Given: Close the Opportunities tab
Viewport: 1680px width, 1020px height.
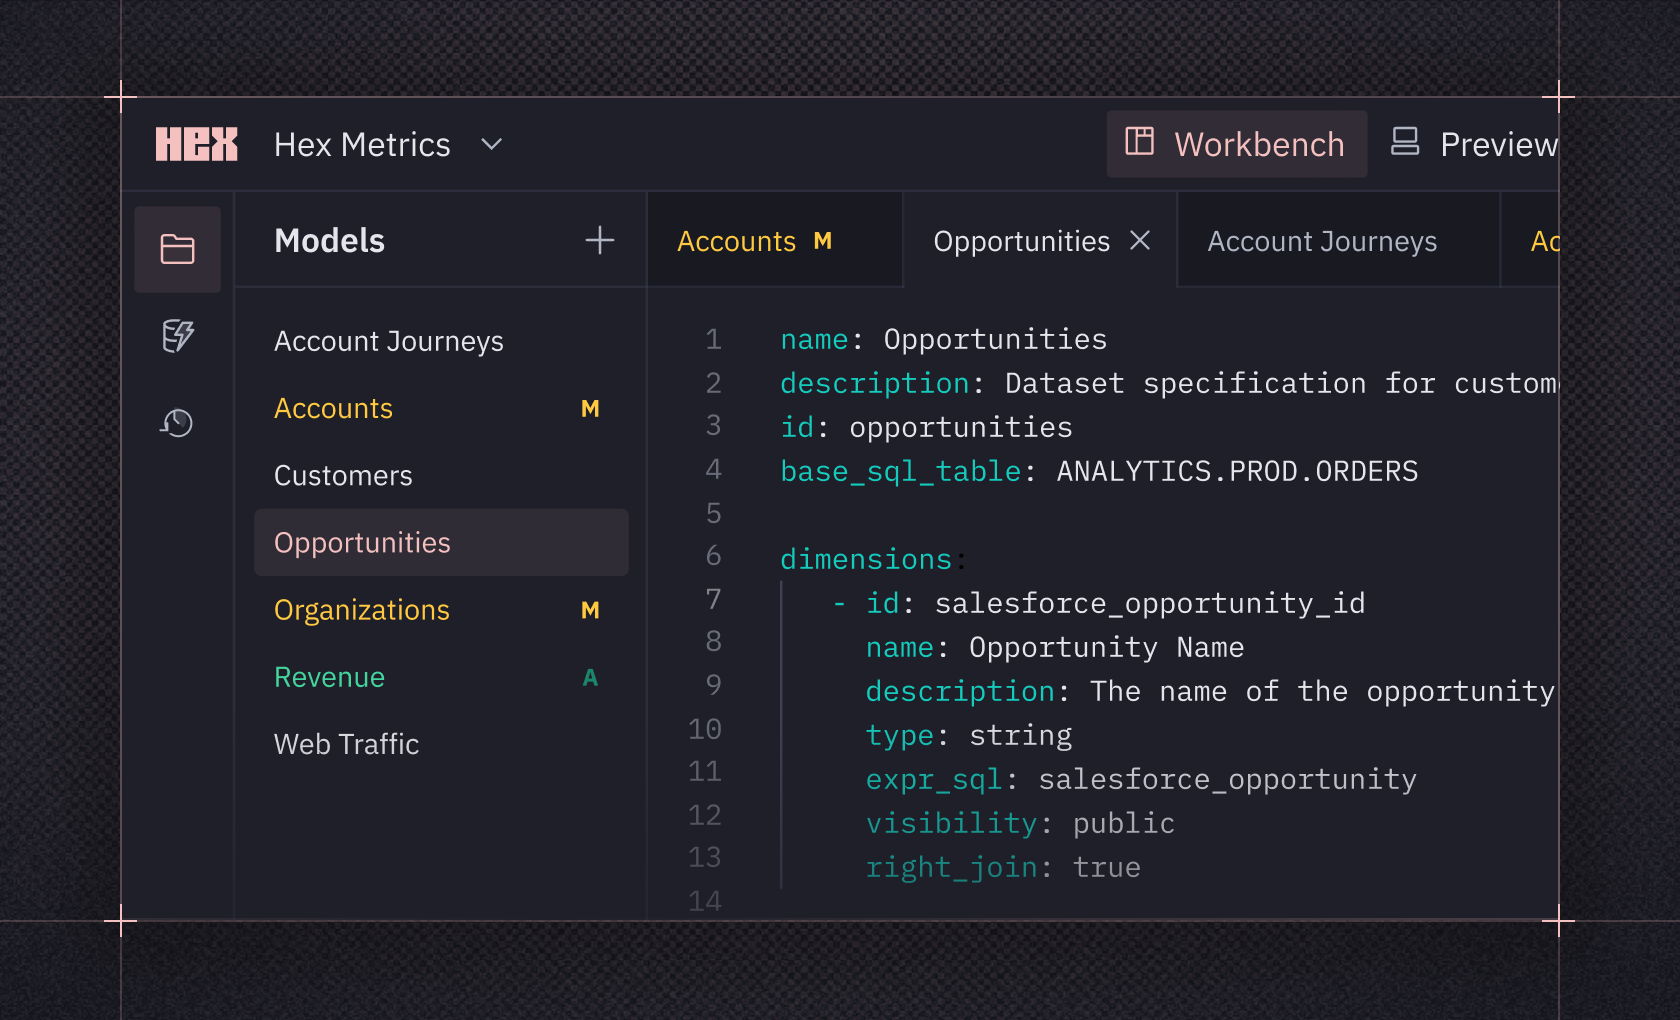Looking at the screenshot, I should (1139, 240).
